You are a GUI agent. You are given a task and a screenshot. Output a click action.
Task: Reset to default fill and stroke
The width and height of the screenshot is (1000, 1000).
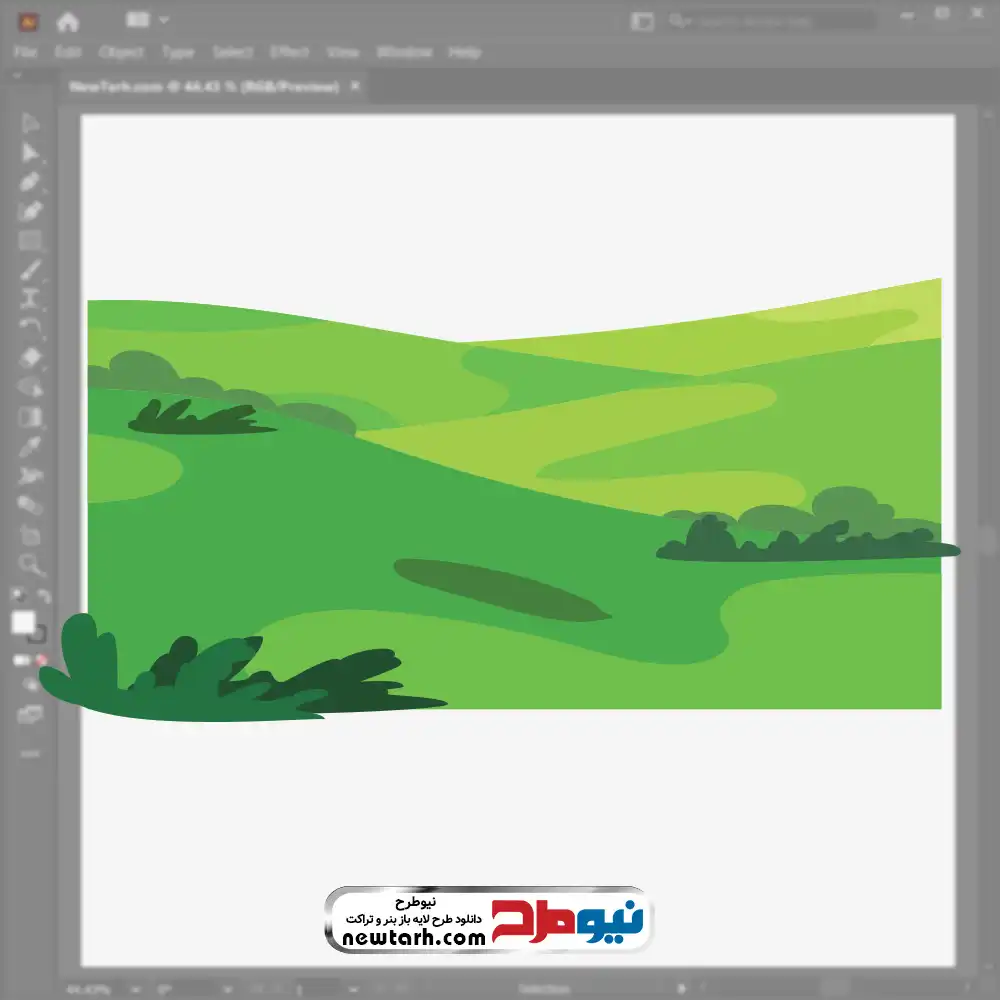click(x=18, y=596)
